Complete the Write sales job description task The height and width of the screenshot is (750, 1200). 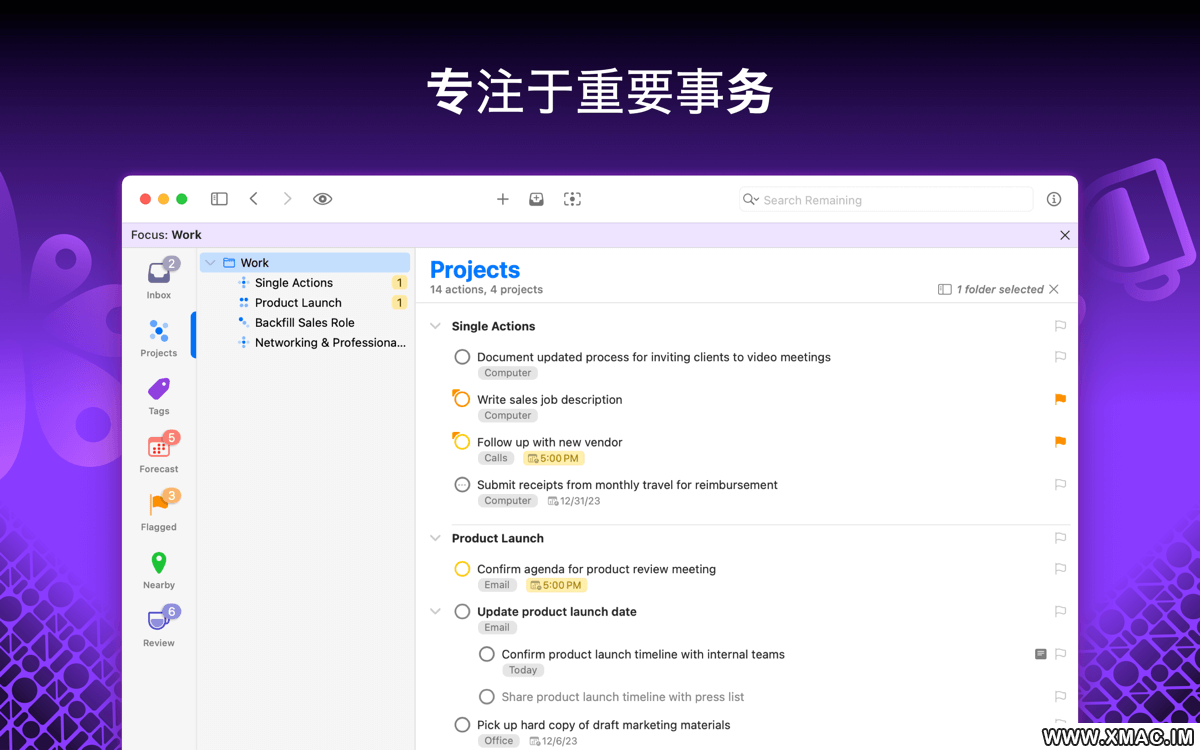click(462, 400)
